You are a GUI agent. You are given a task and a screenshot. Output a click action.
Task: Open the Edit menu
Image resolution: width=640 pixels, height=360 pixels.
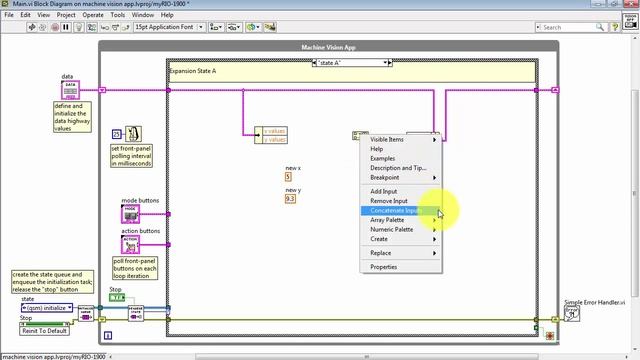25,15
